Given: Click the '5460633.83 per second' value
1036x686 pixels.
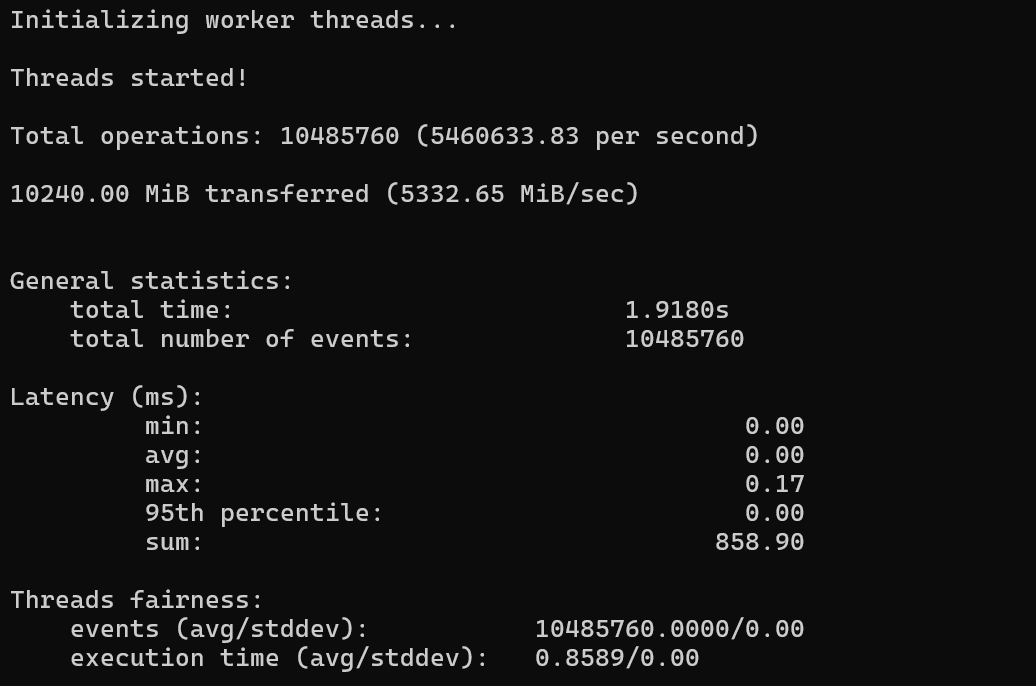Looking at the screenshot, I should click(587, 136).
